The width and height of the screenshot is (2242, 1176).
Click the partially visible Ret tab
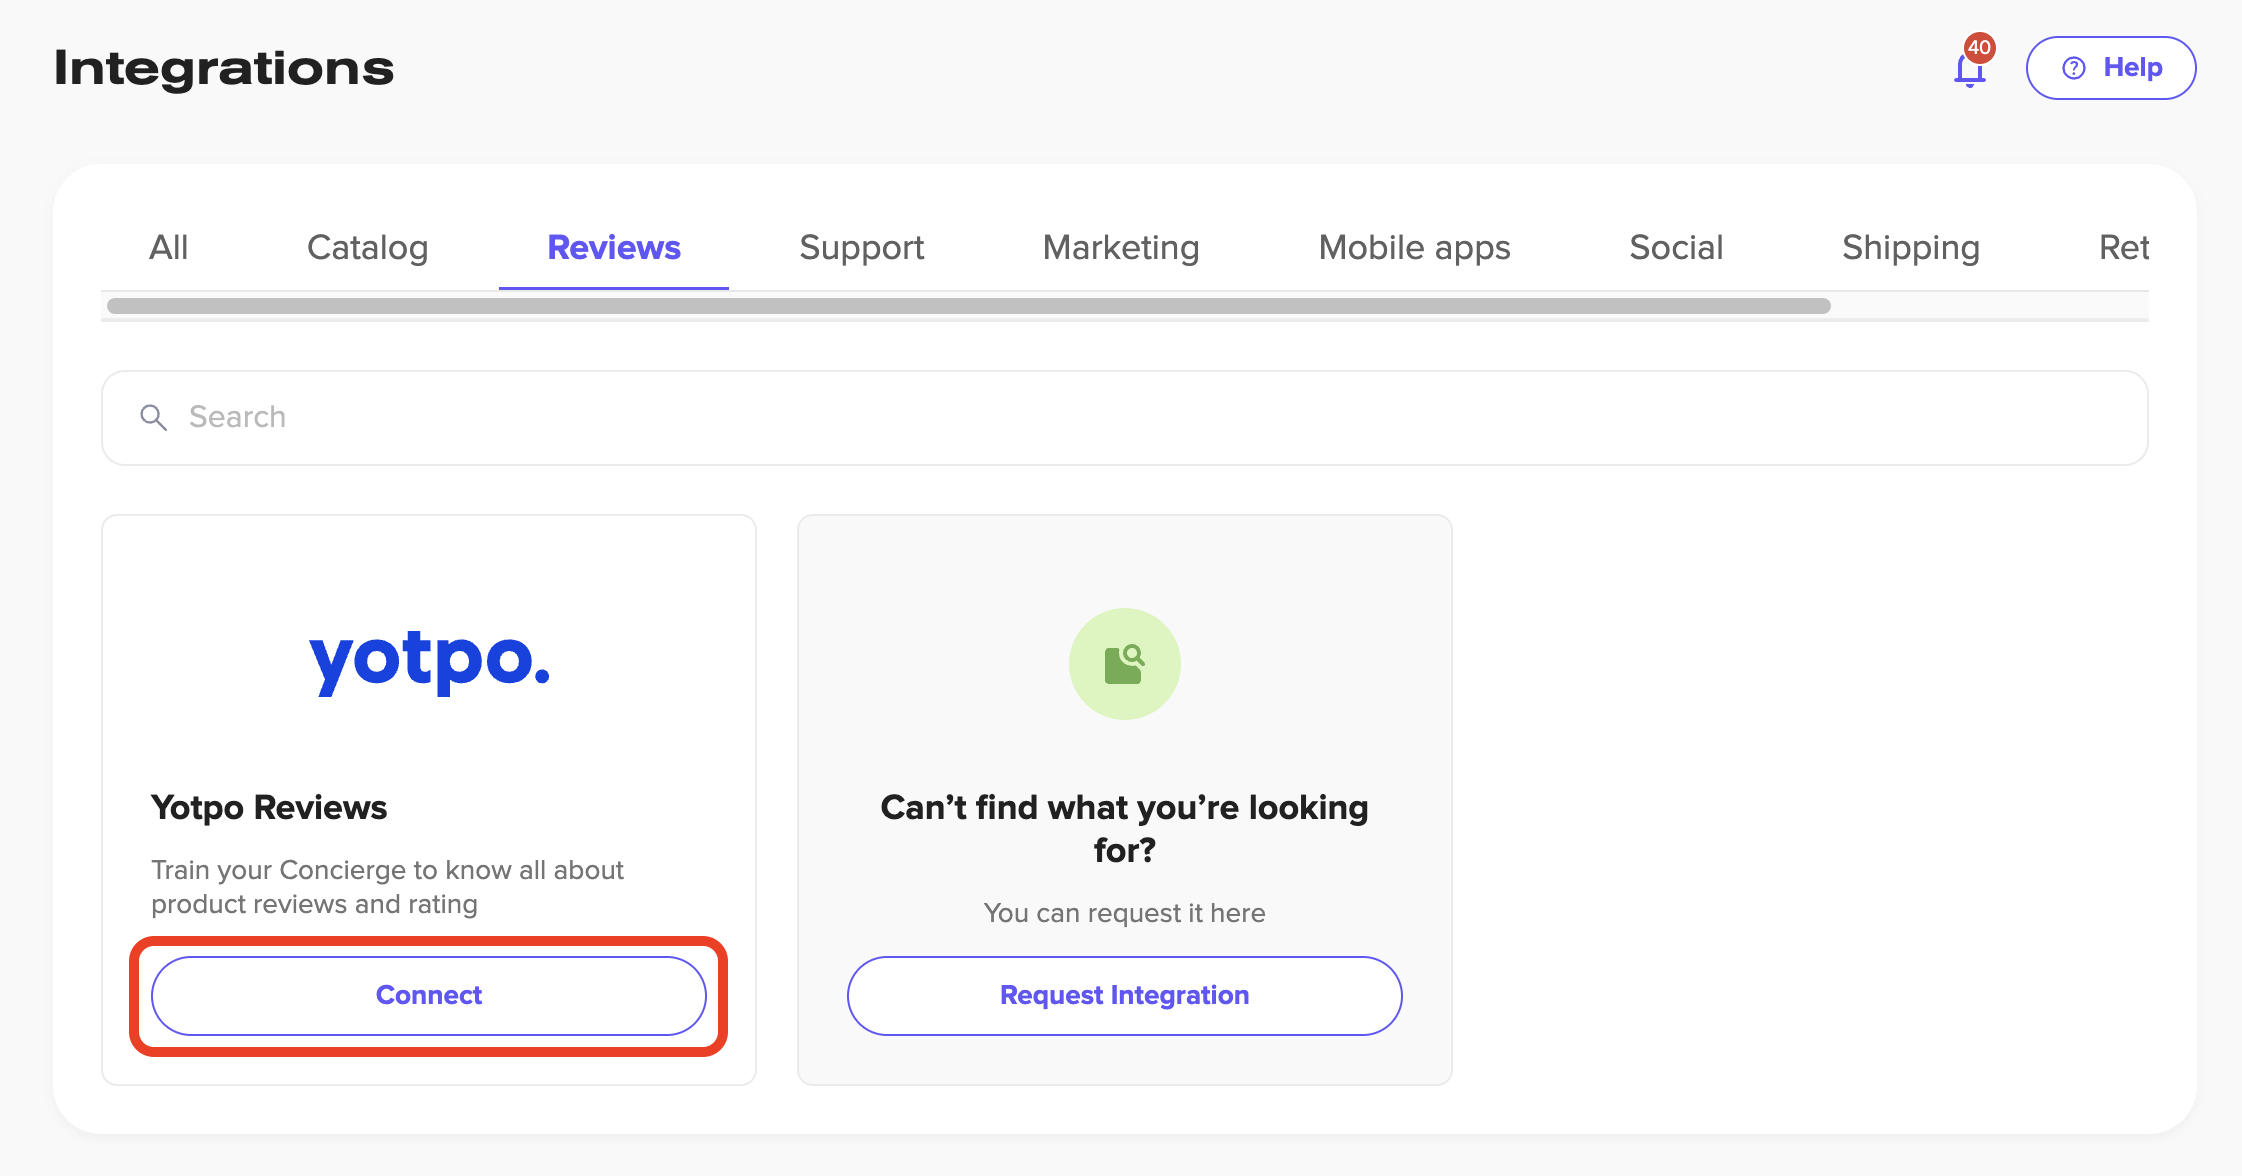[x=2123, y=247]
